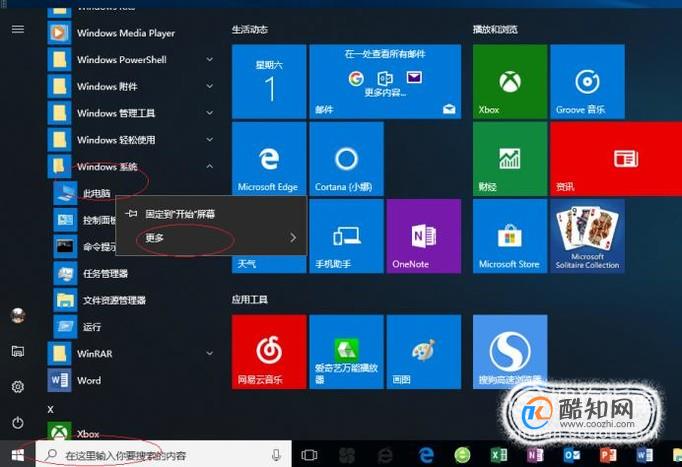Open Excel from the taskbar
The height and width of the screenshot is (467, 682).
click(x=498, y=455)
